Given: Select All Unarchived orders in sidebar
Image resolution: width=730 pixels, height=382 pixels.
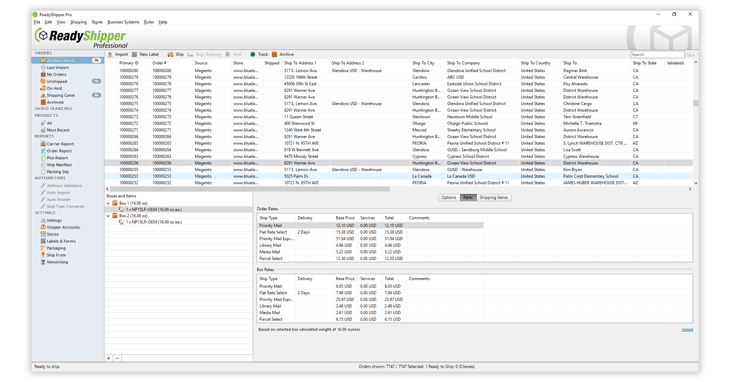Looking at the screenshot, I should pos(67,60).
